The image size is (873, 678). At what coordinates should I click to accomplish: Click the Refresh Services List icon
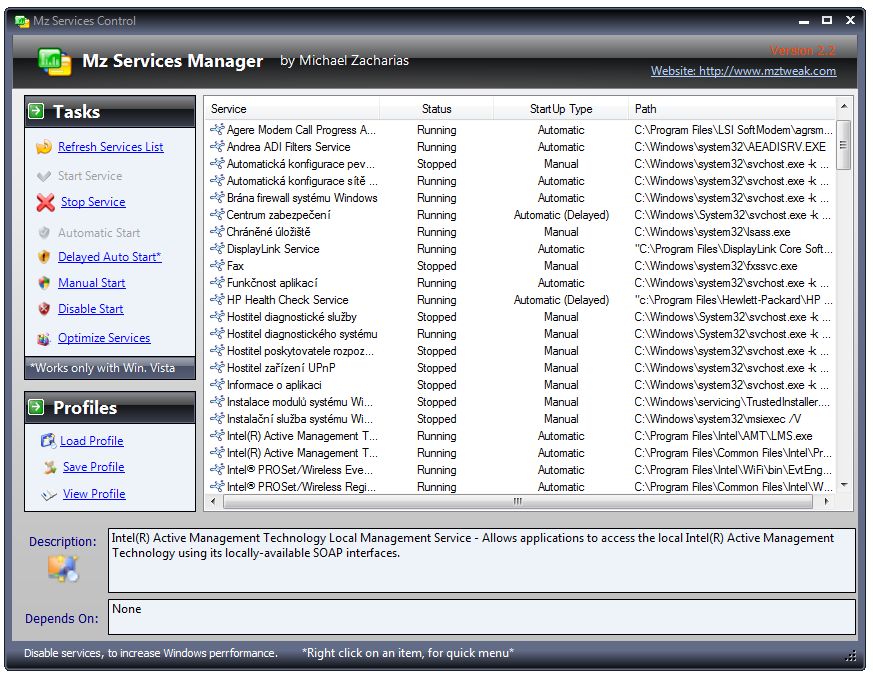(44, 147)
